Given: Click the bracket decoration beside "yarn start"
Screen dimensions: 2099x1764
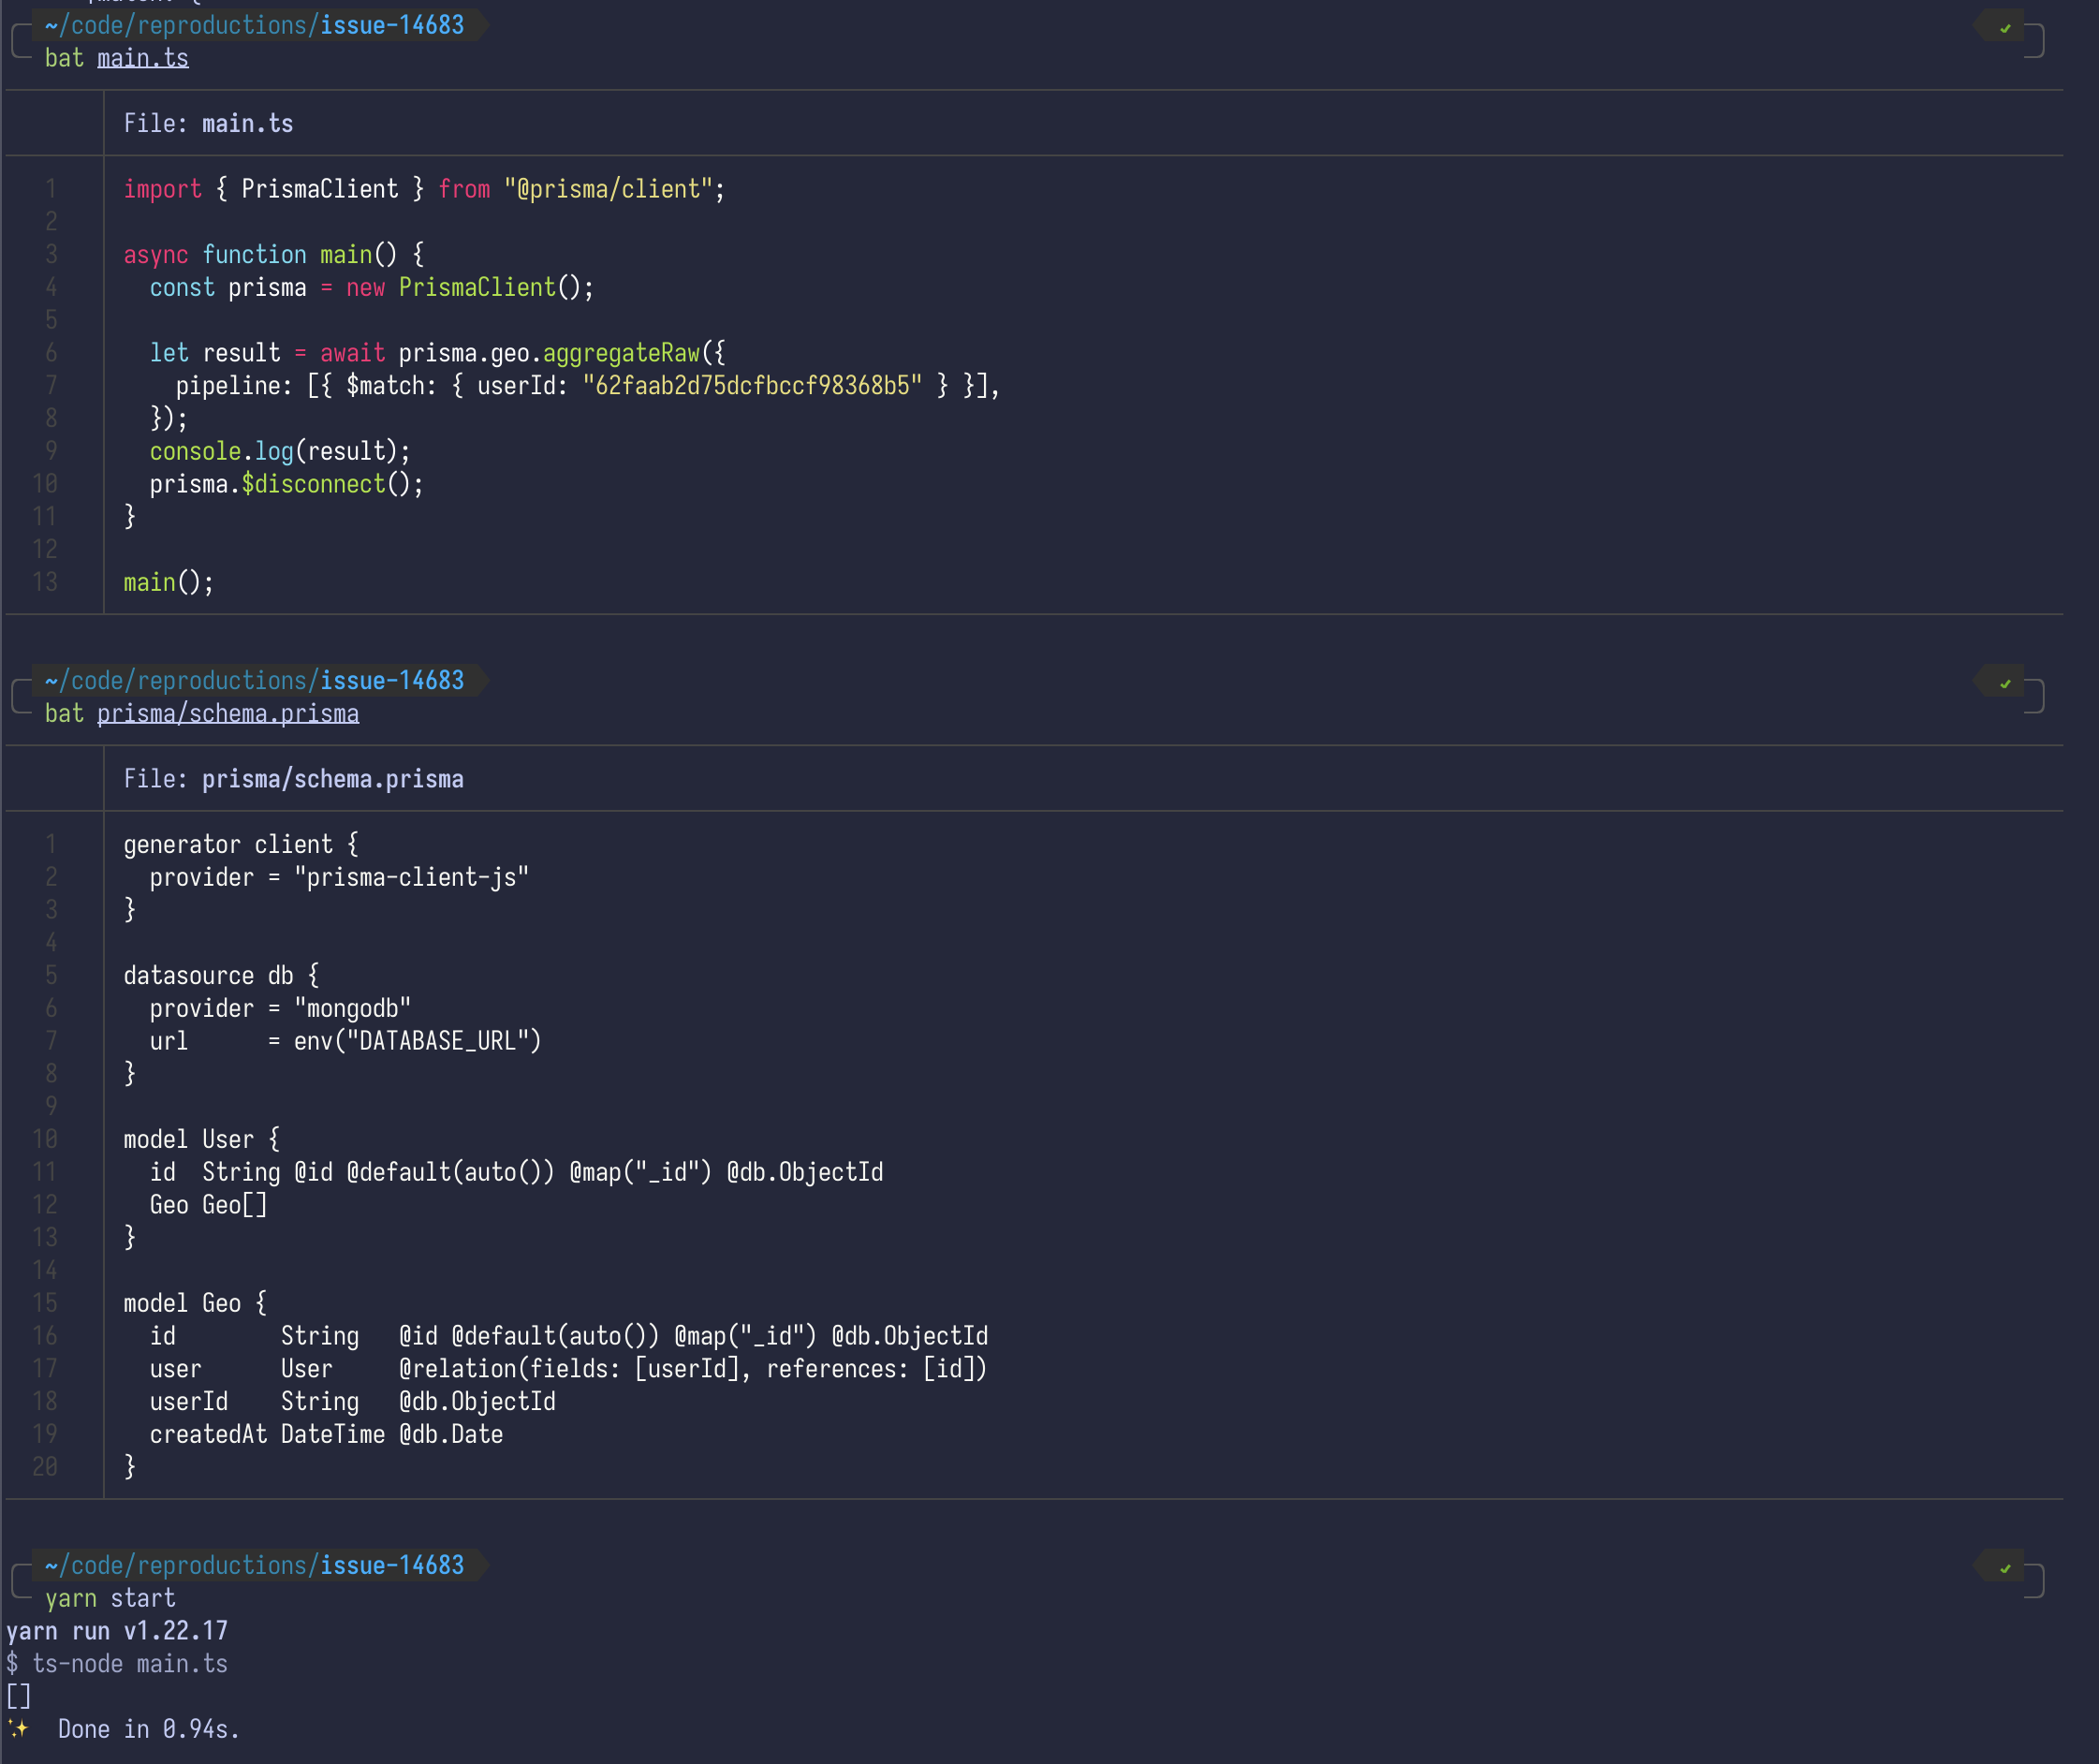Looking at the screenshot, I should pos(17,1582).
